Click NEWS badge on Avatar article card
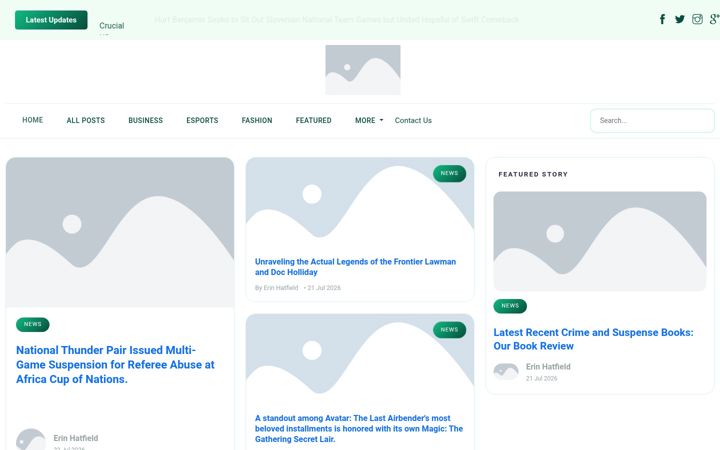The image size is (720, 450). point(449,330)
